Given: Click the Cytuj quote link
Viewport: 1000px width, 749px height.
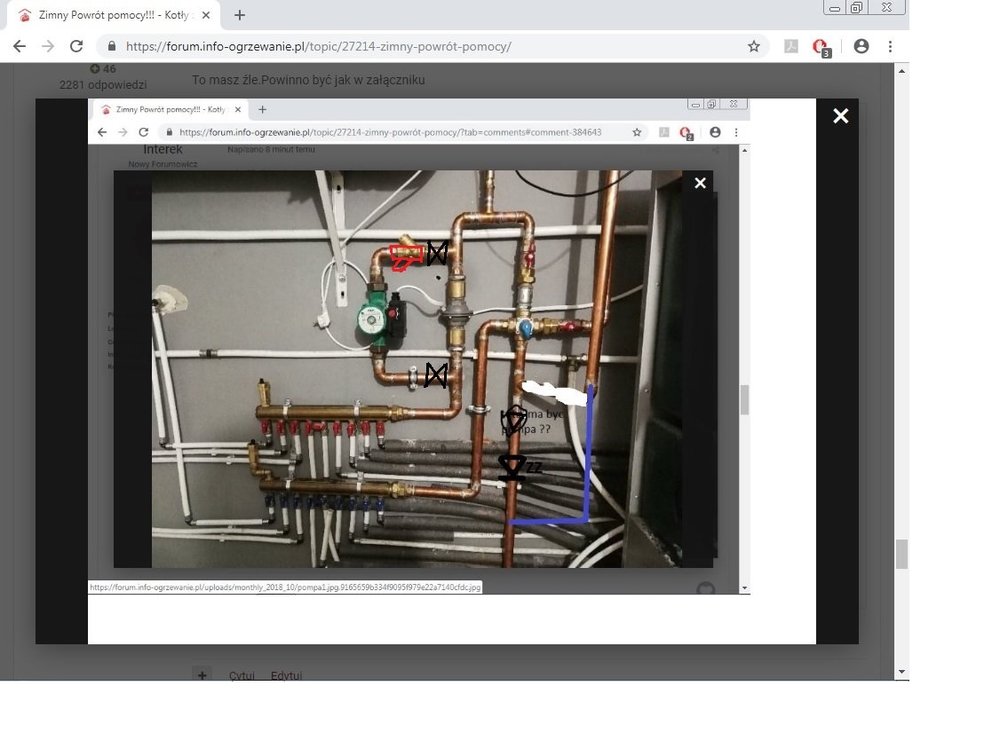Looking at the screenshot, I should tap(241, 676).
